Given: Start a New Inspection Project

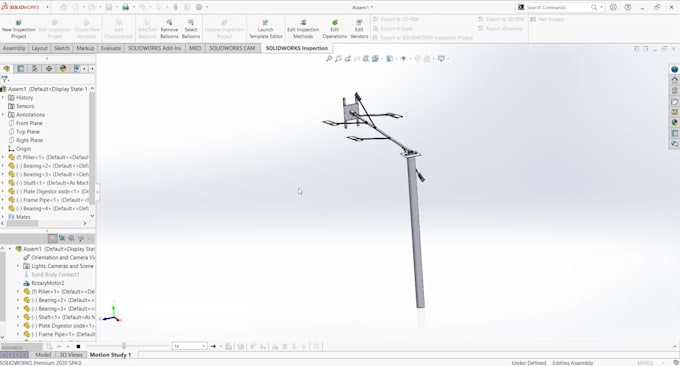Looking at the screenshot, I should tap(19, 29).
